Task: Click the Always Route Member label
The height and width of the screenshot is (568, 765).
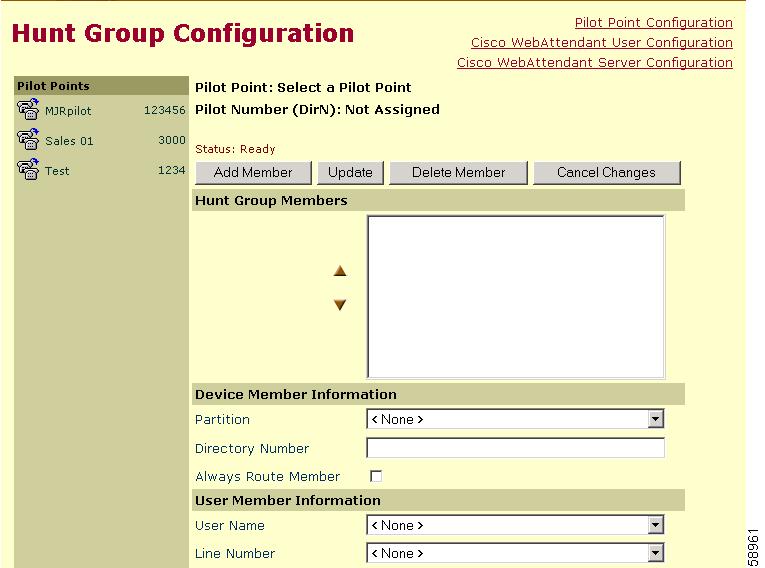Action: (x=267, y=477)
